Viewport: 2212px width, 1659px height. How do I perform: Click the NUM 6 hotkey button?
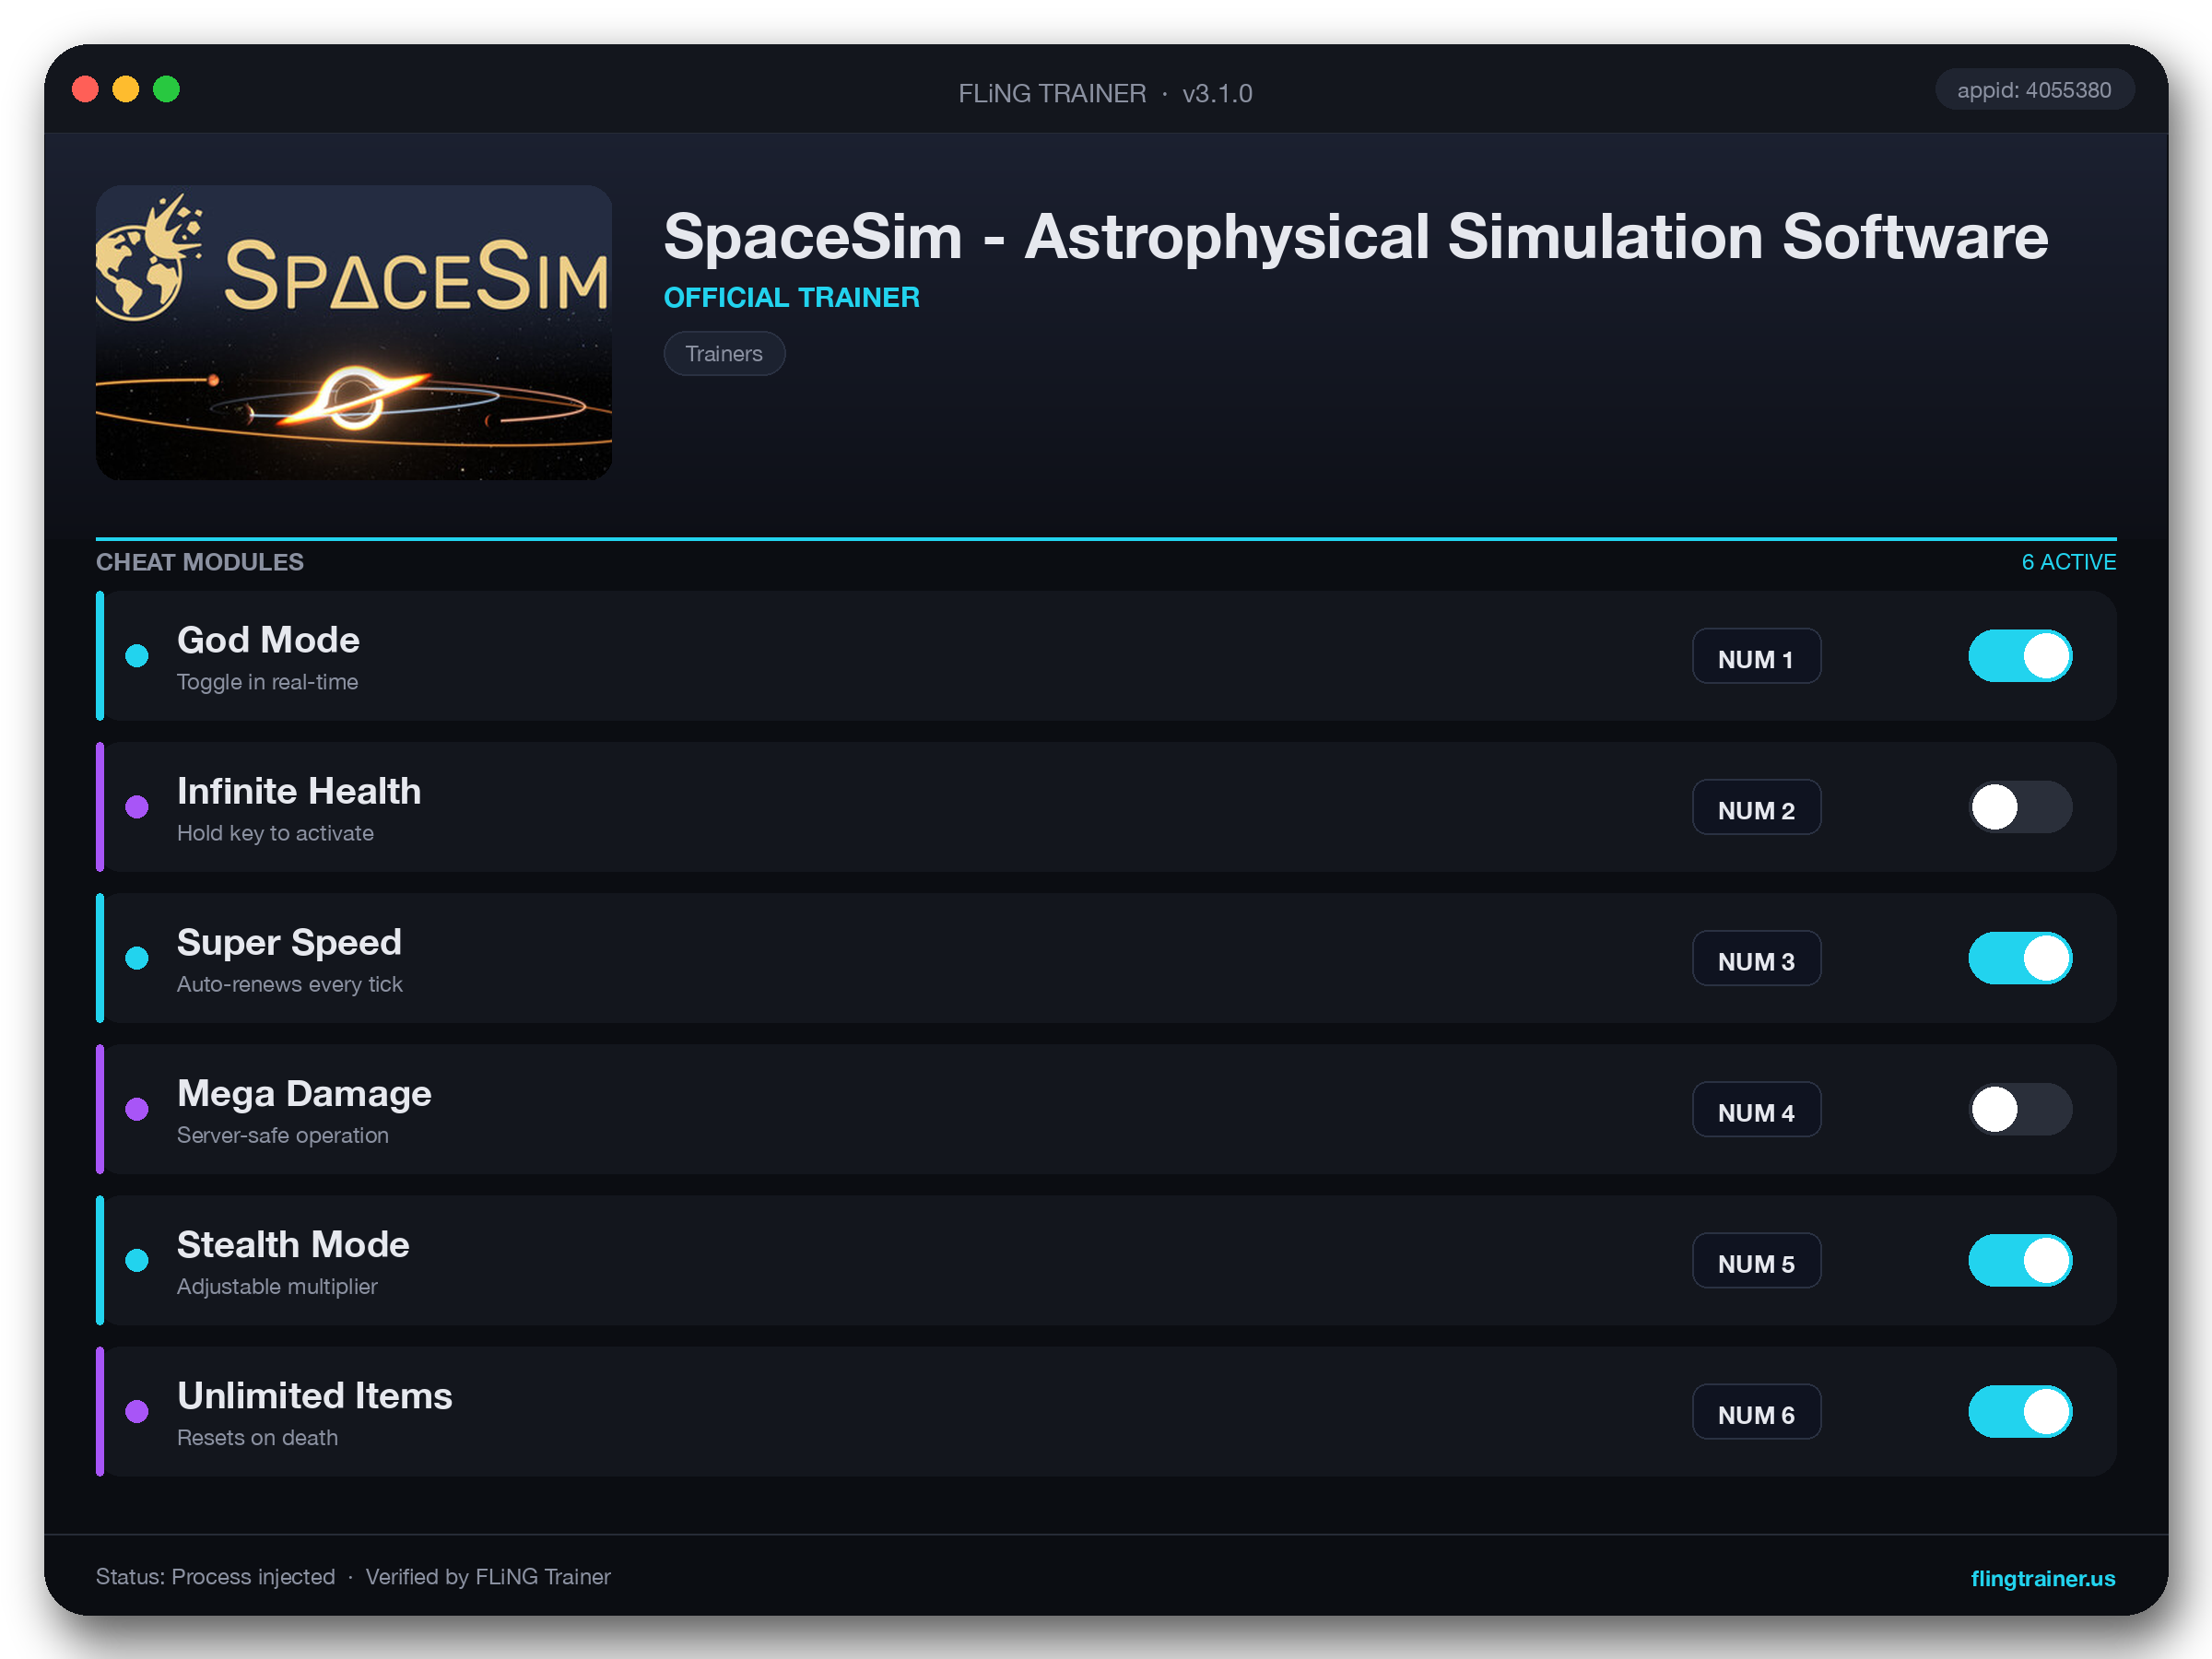(1756, 1411)
